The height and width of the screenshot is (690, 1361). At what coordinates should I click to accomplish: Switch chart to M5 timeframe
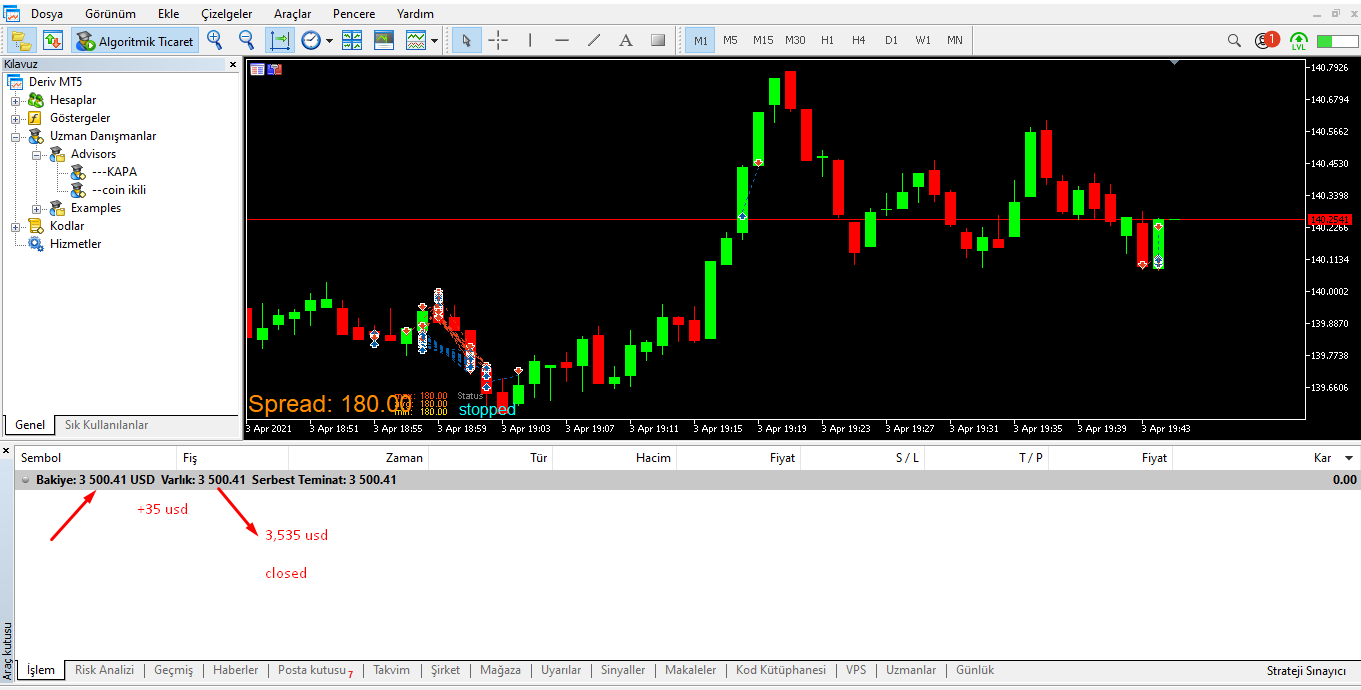[x=730, y=40]
